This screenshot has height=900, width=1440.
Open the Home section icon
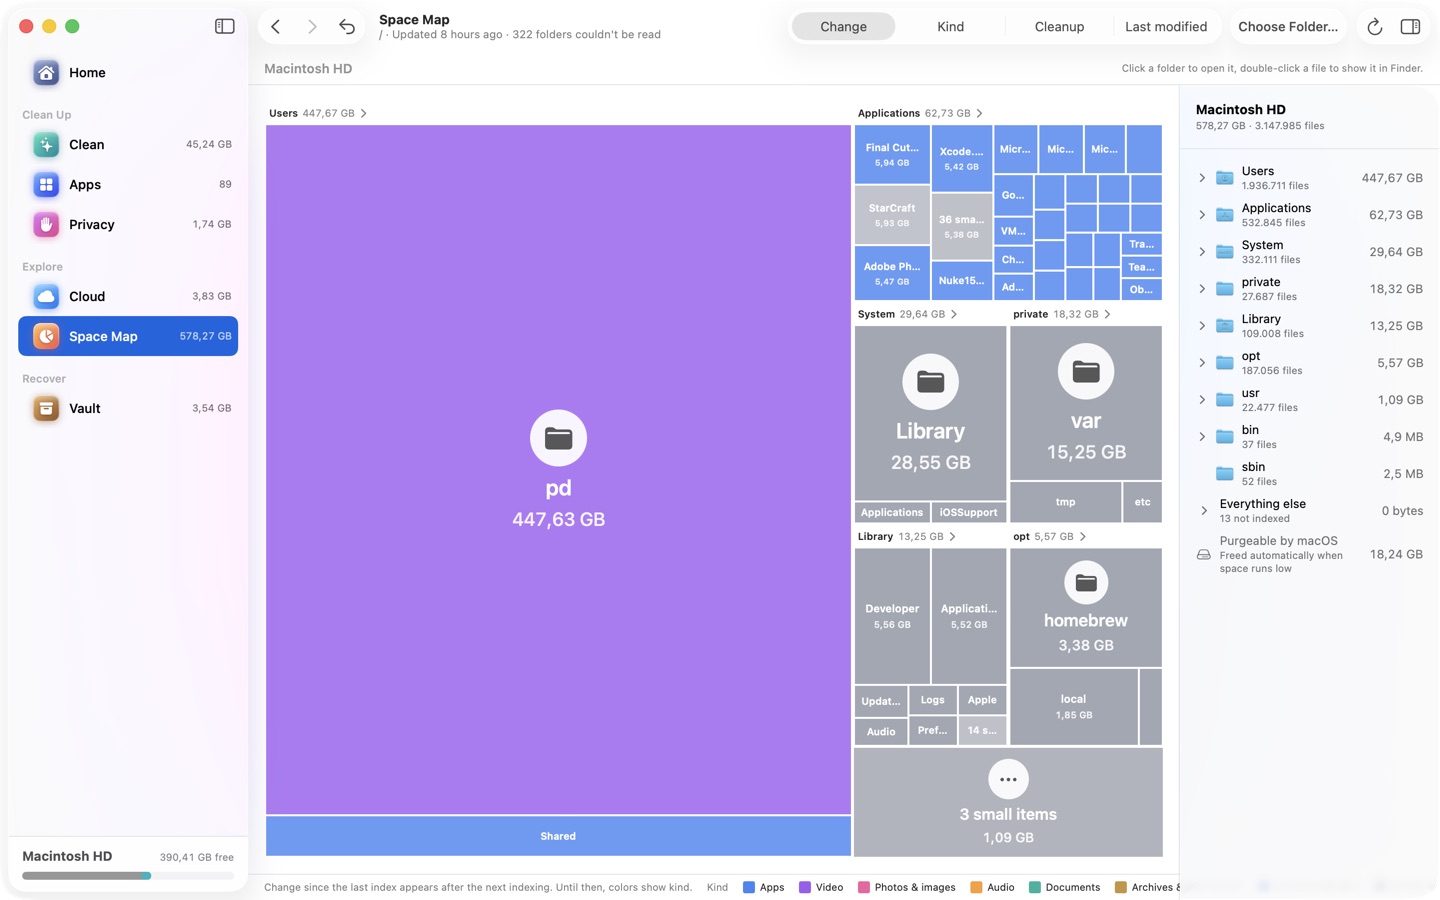coord(46,73)
